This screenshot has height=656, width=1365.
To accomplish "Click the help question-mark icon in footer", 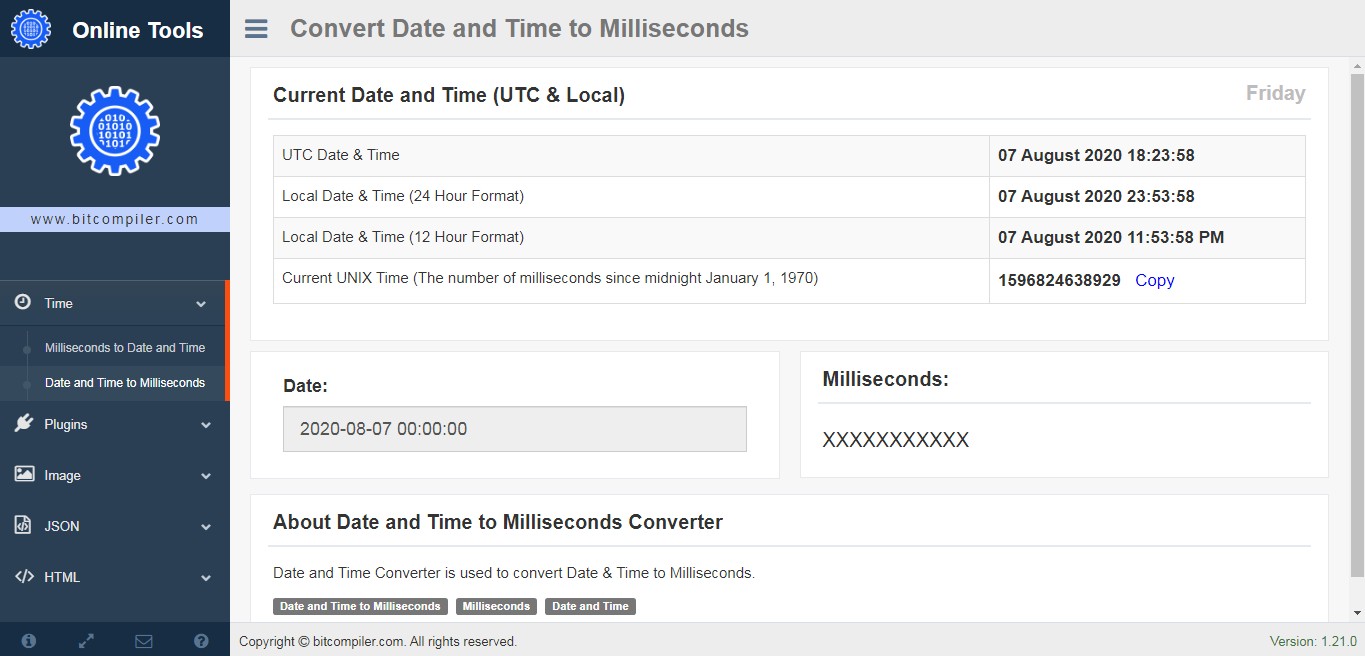I will click(x=200, y=640).
